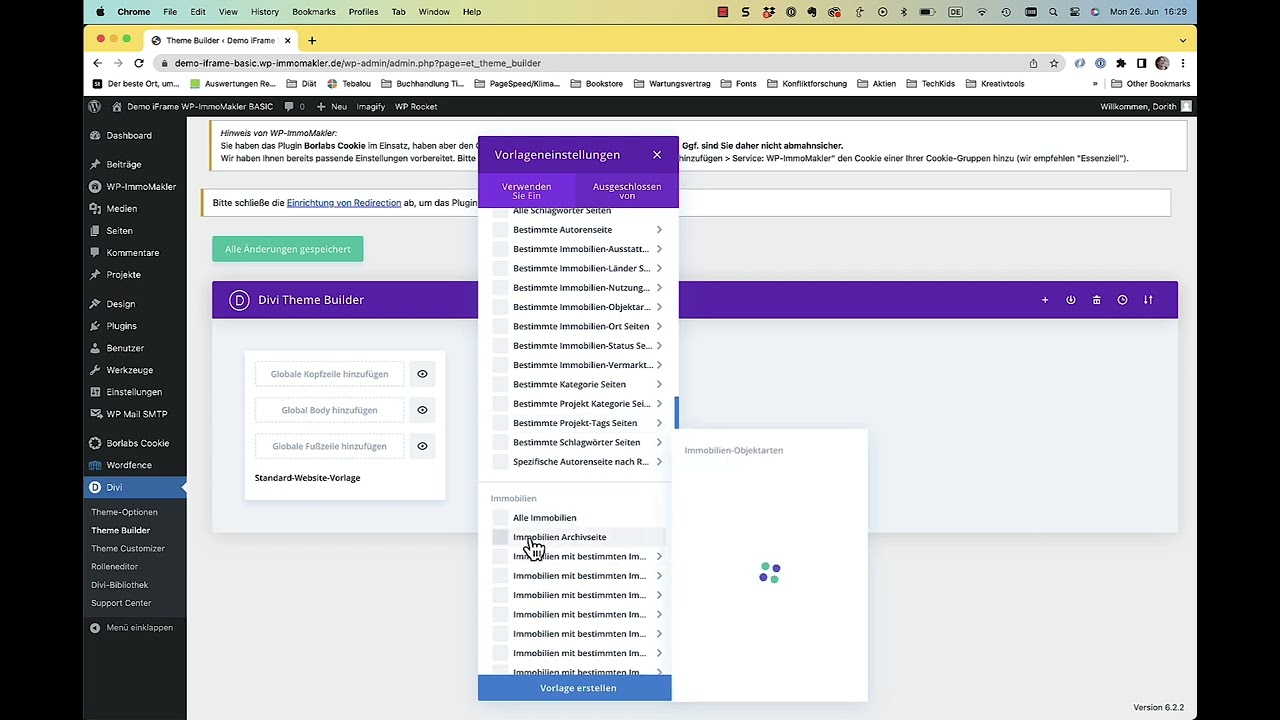Expand Bestimmte Immobilien-Ort Seiten chevron

pos(659,326)
